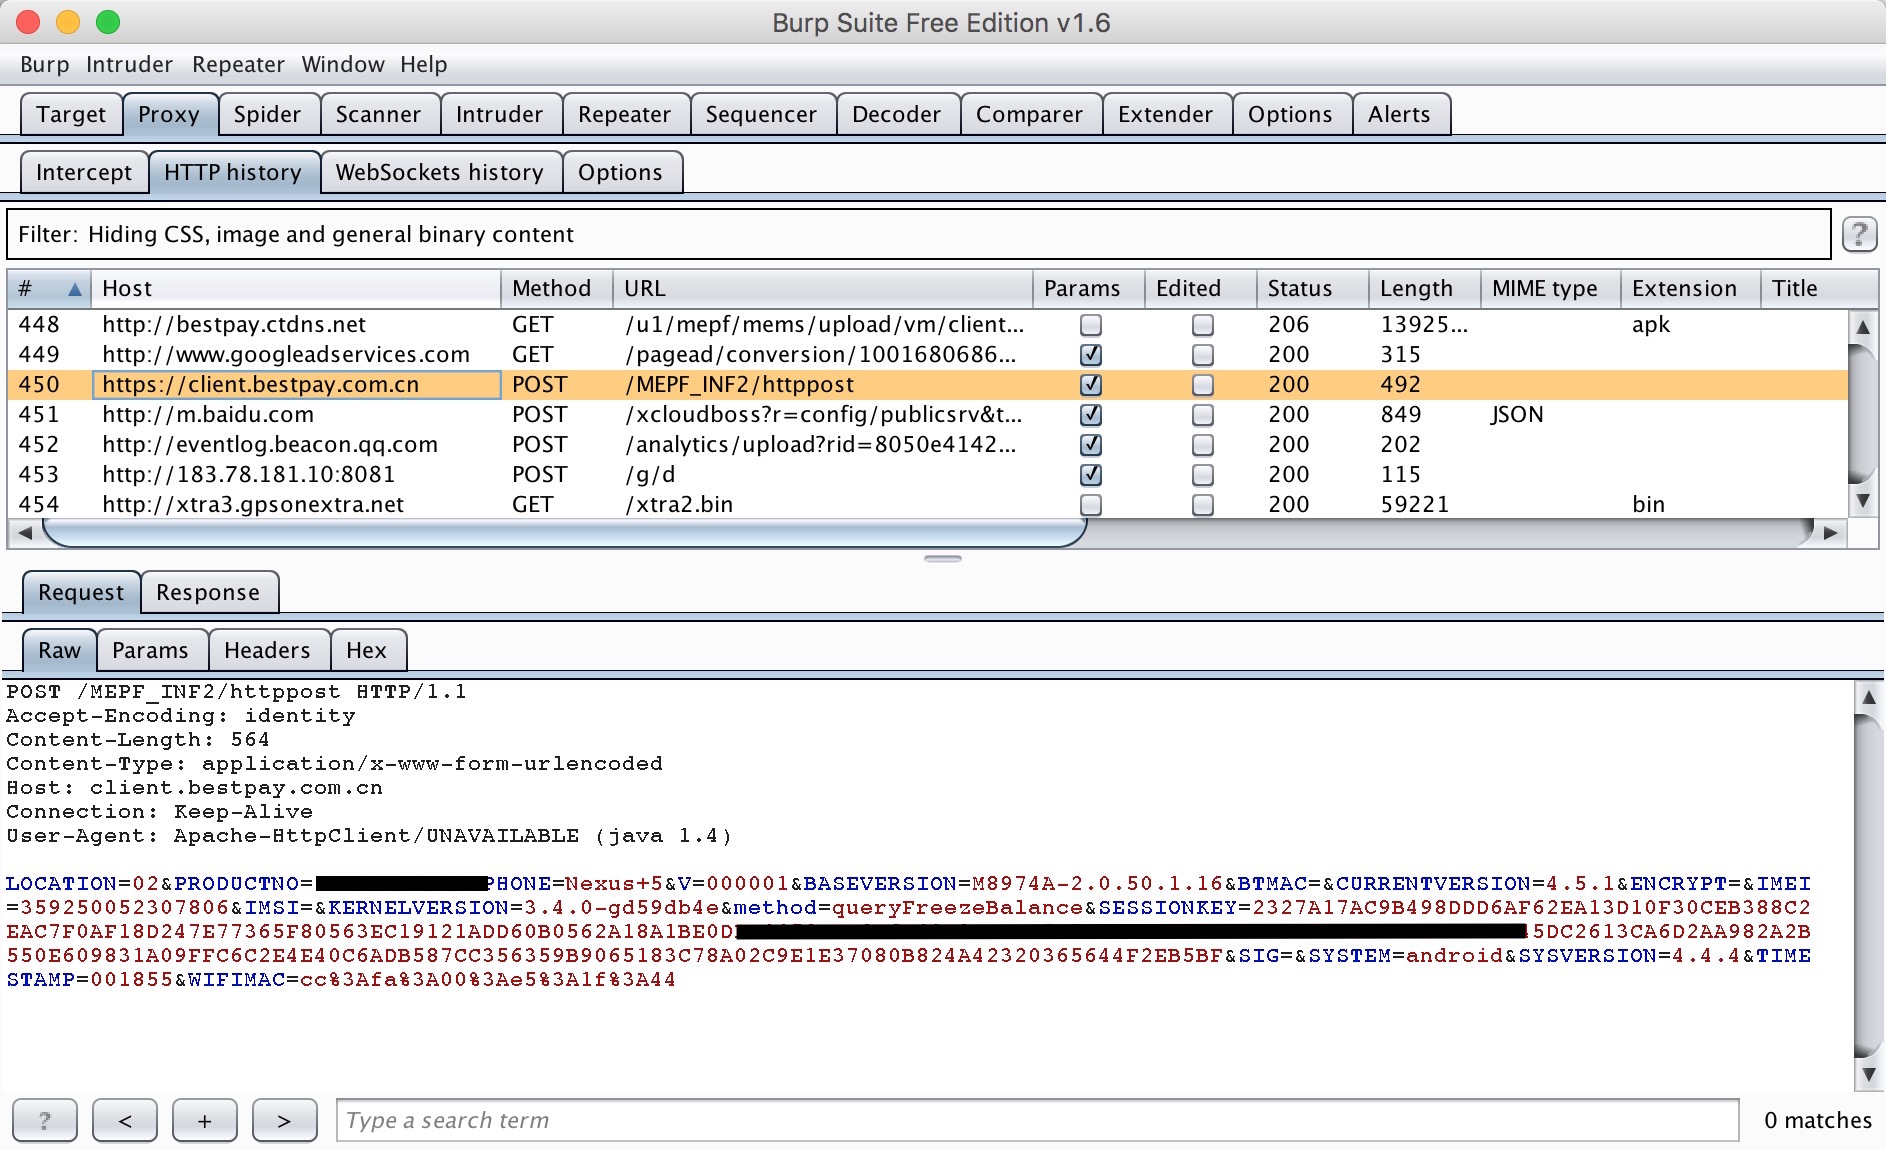1886x1150 pixels.
Task: Switch to the Decoder tab
Action: pos(896,114)
